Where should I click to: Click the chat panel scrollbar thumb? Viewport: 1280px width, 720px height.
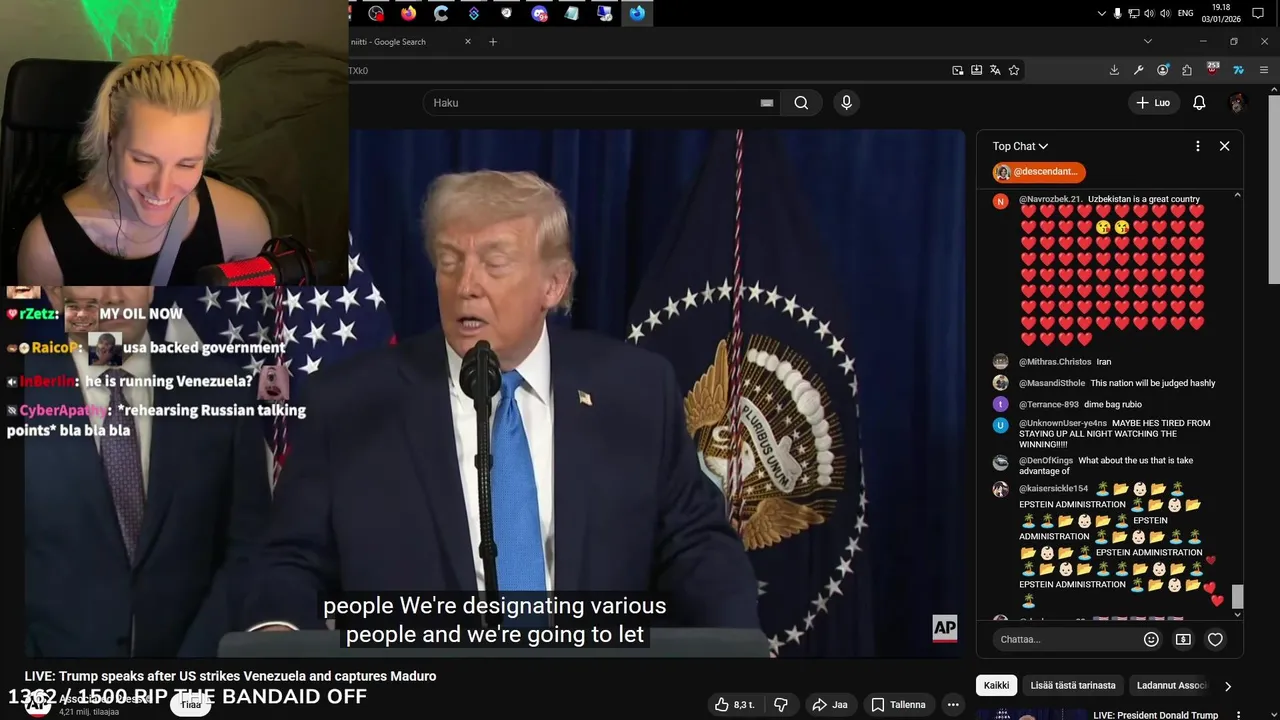(1237, 596)
